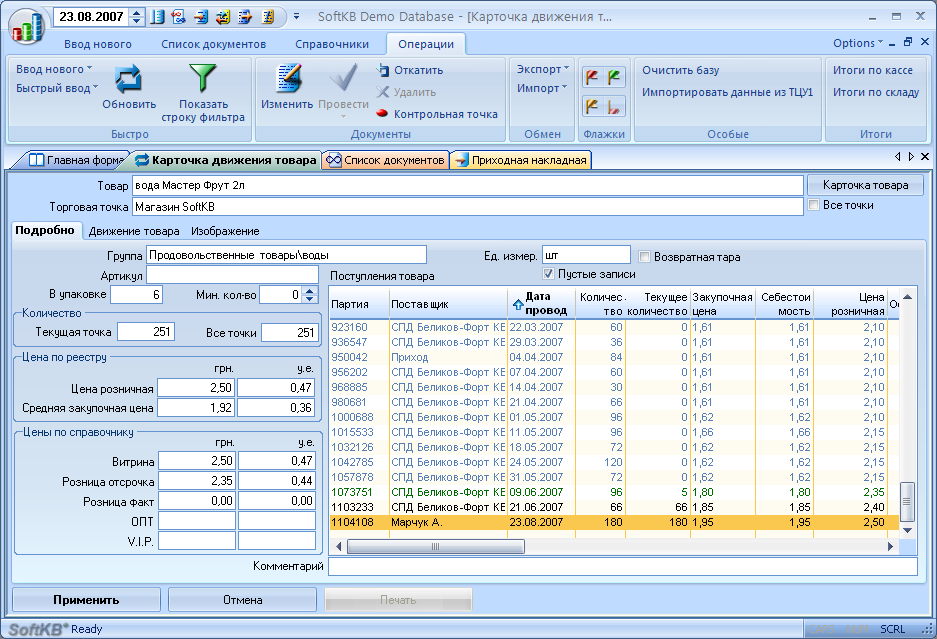
Task: Expand the Ввод нового dropdown in Быстро group
Action: (x=54, y=69)
